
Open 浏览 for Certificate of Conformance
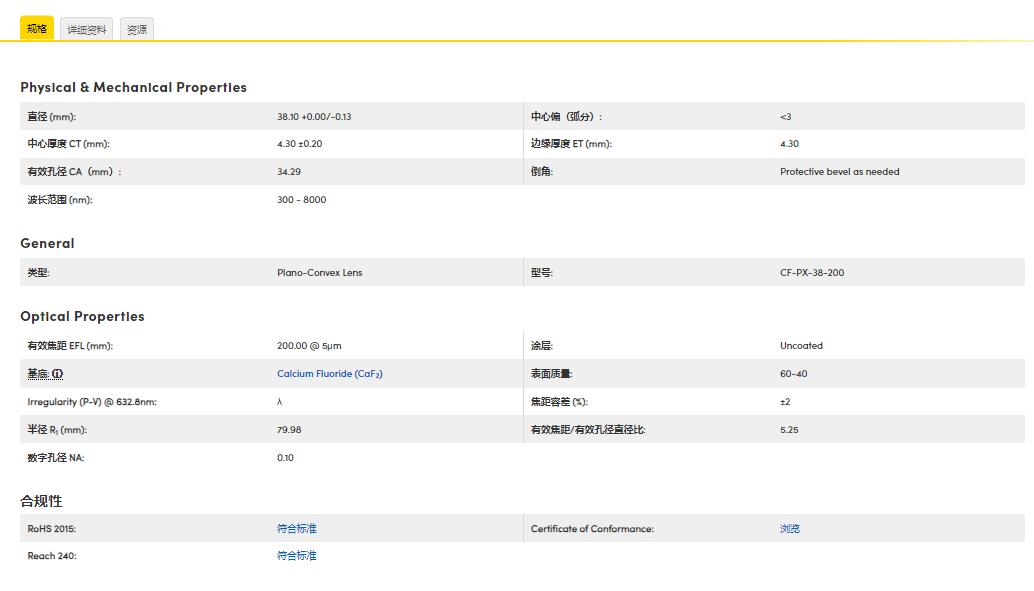[790, 528]
